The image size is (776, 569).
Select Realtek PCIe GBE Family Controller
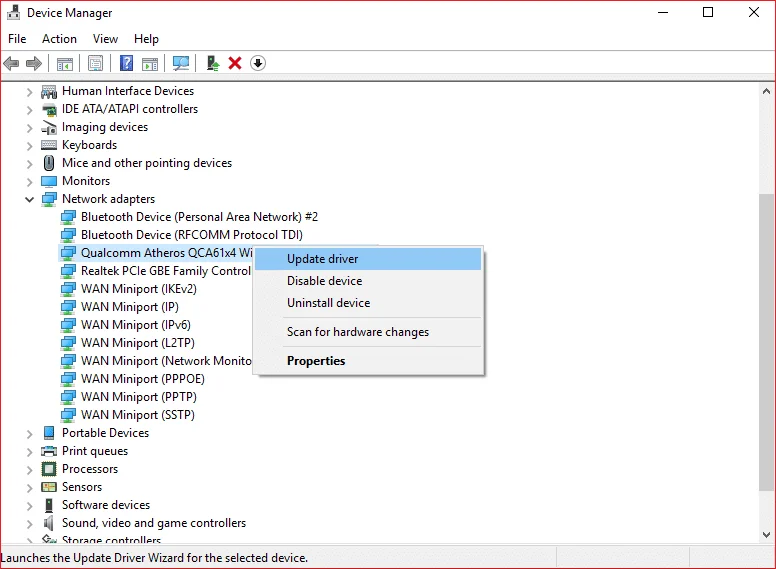point(166,271)
